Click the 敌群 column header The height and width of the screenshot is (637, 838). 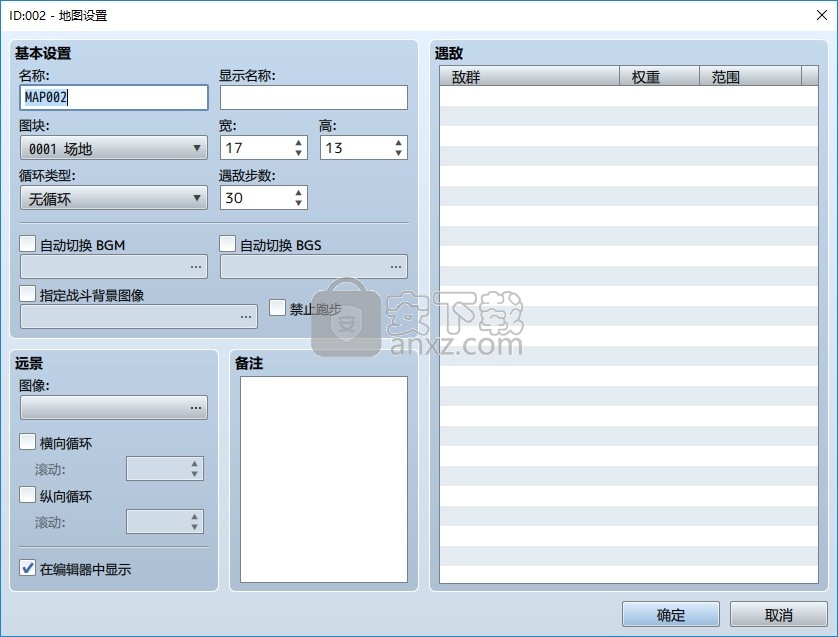point(529,76)
